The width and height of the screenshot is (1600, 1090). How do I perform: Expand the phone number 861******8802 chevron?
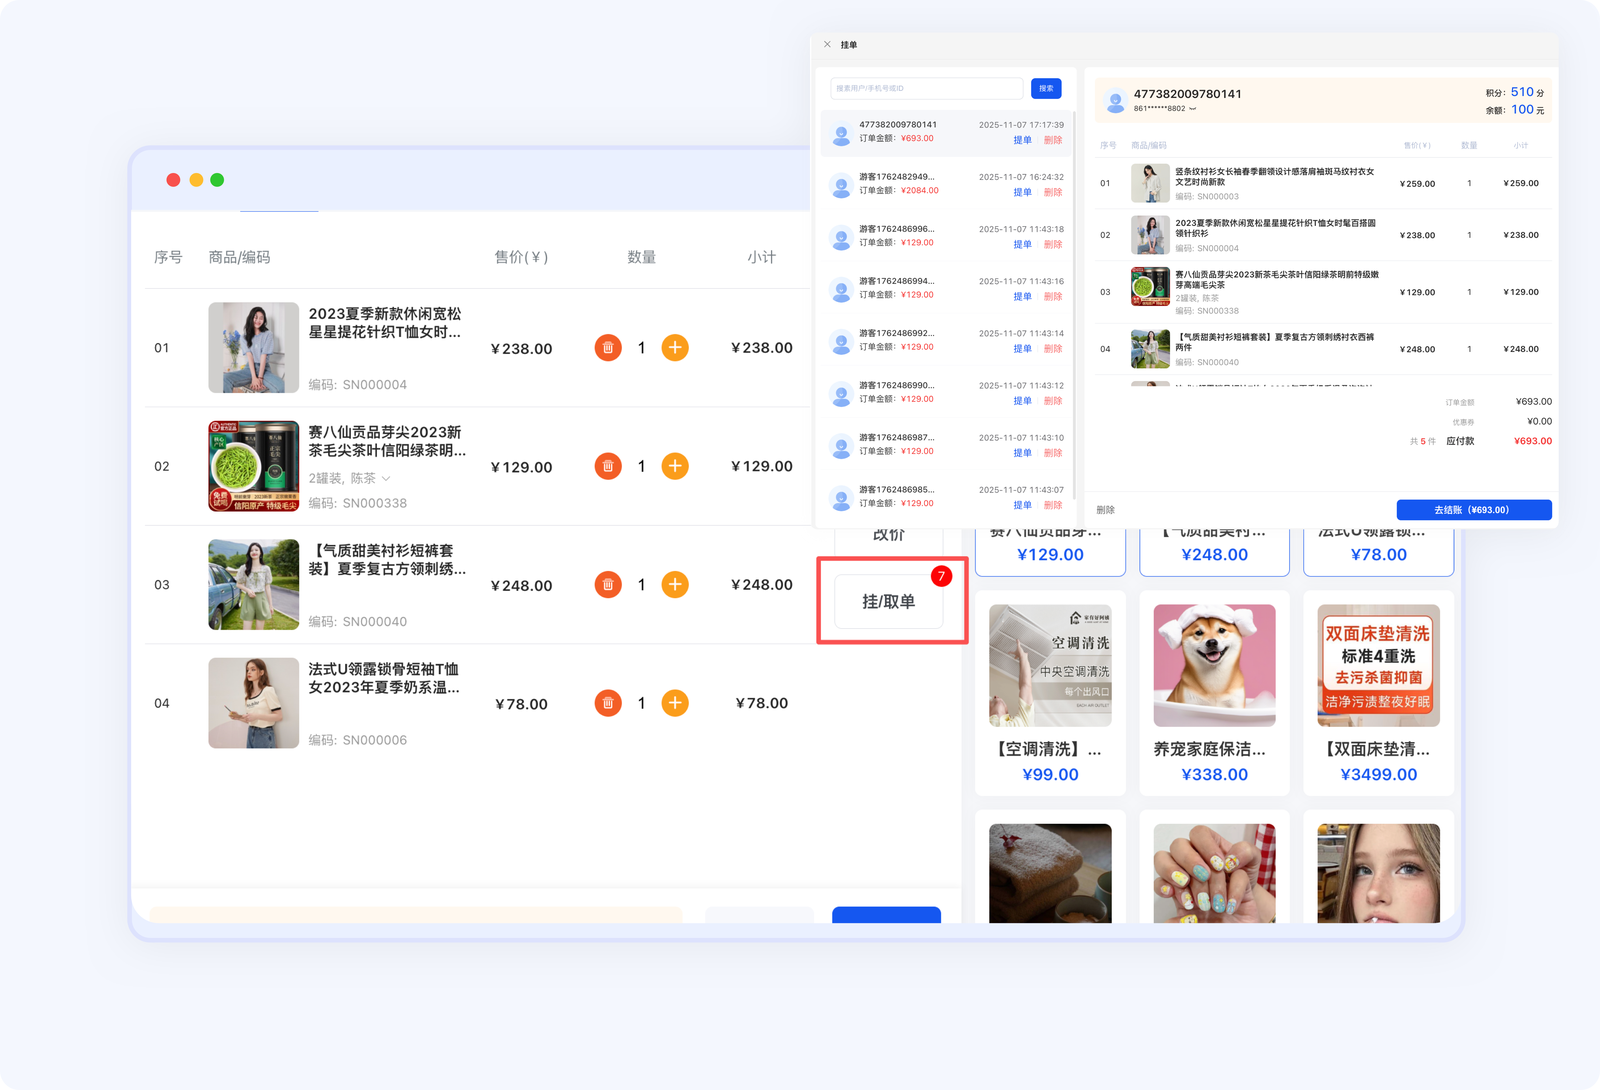pos(1192,109)
